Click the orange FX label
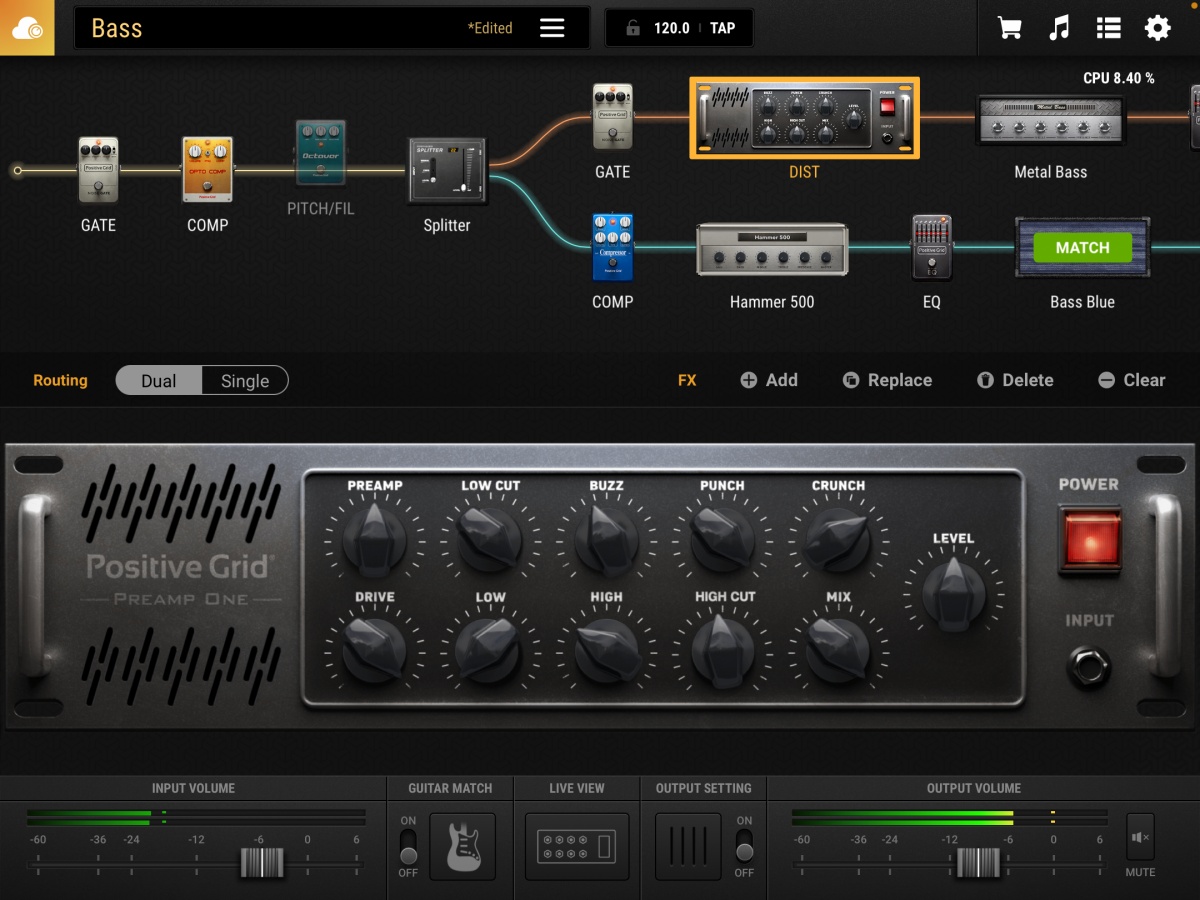This screenshot has height=900, width=1200. [687, 380]
